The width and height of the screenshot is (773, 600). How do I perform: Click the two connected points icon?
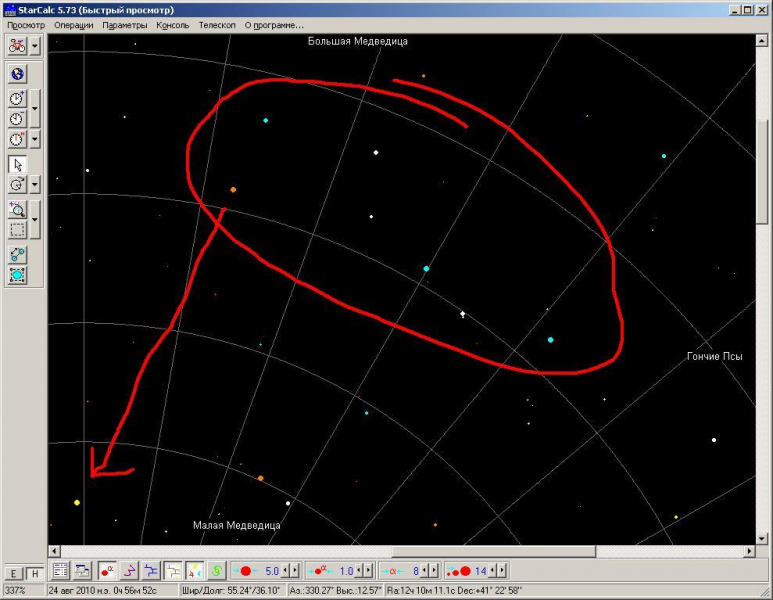(x=17, y=255)
